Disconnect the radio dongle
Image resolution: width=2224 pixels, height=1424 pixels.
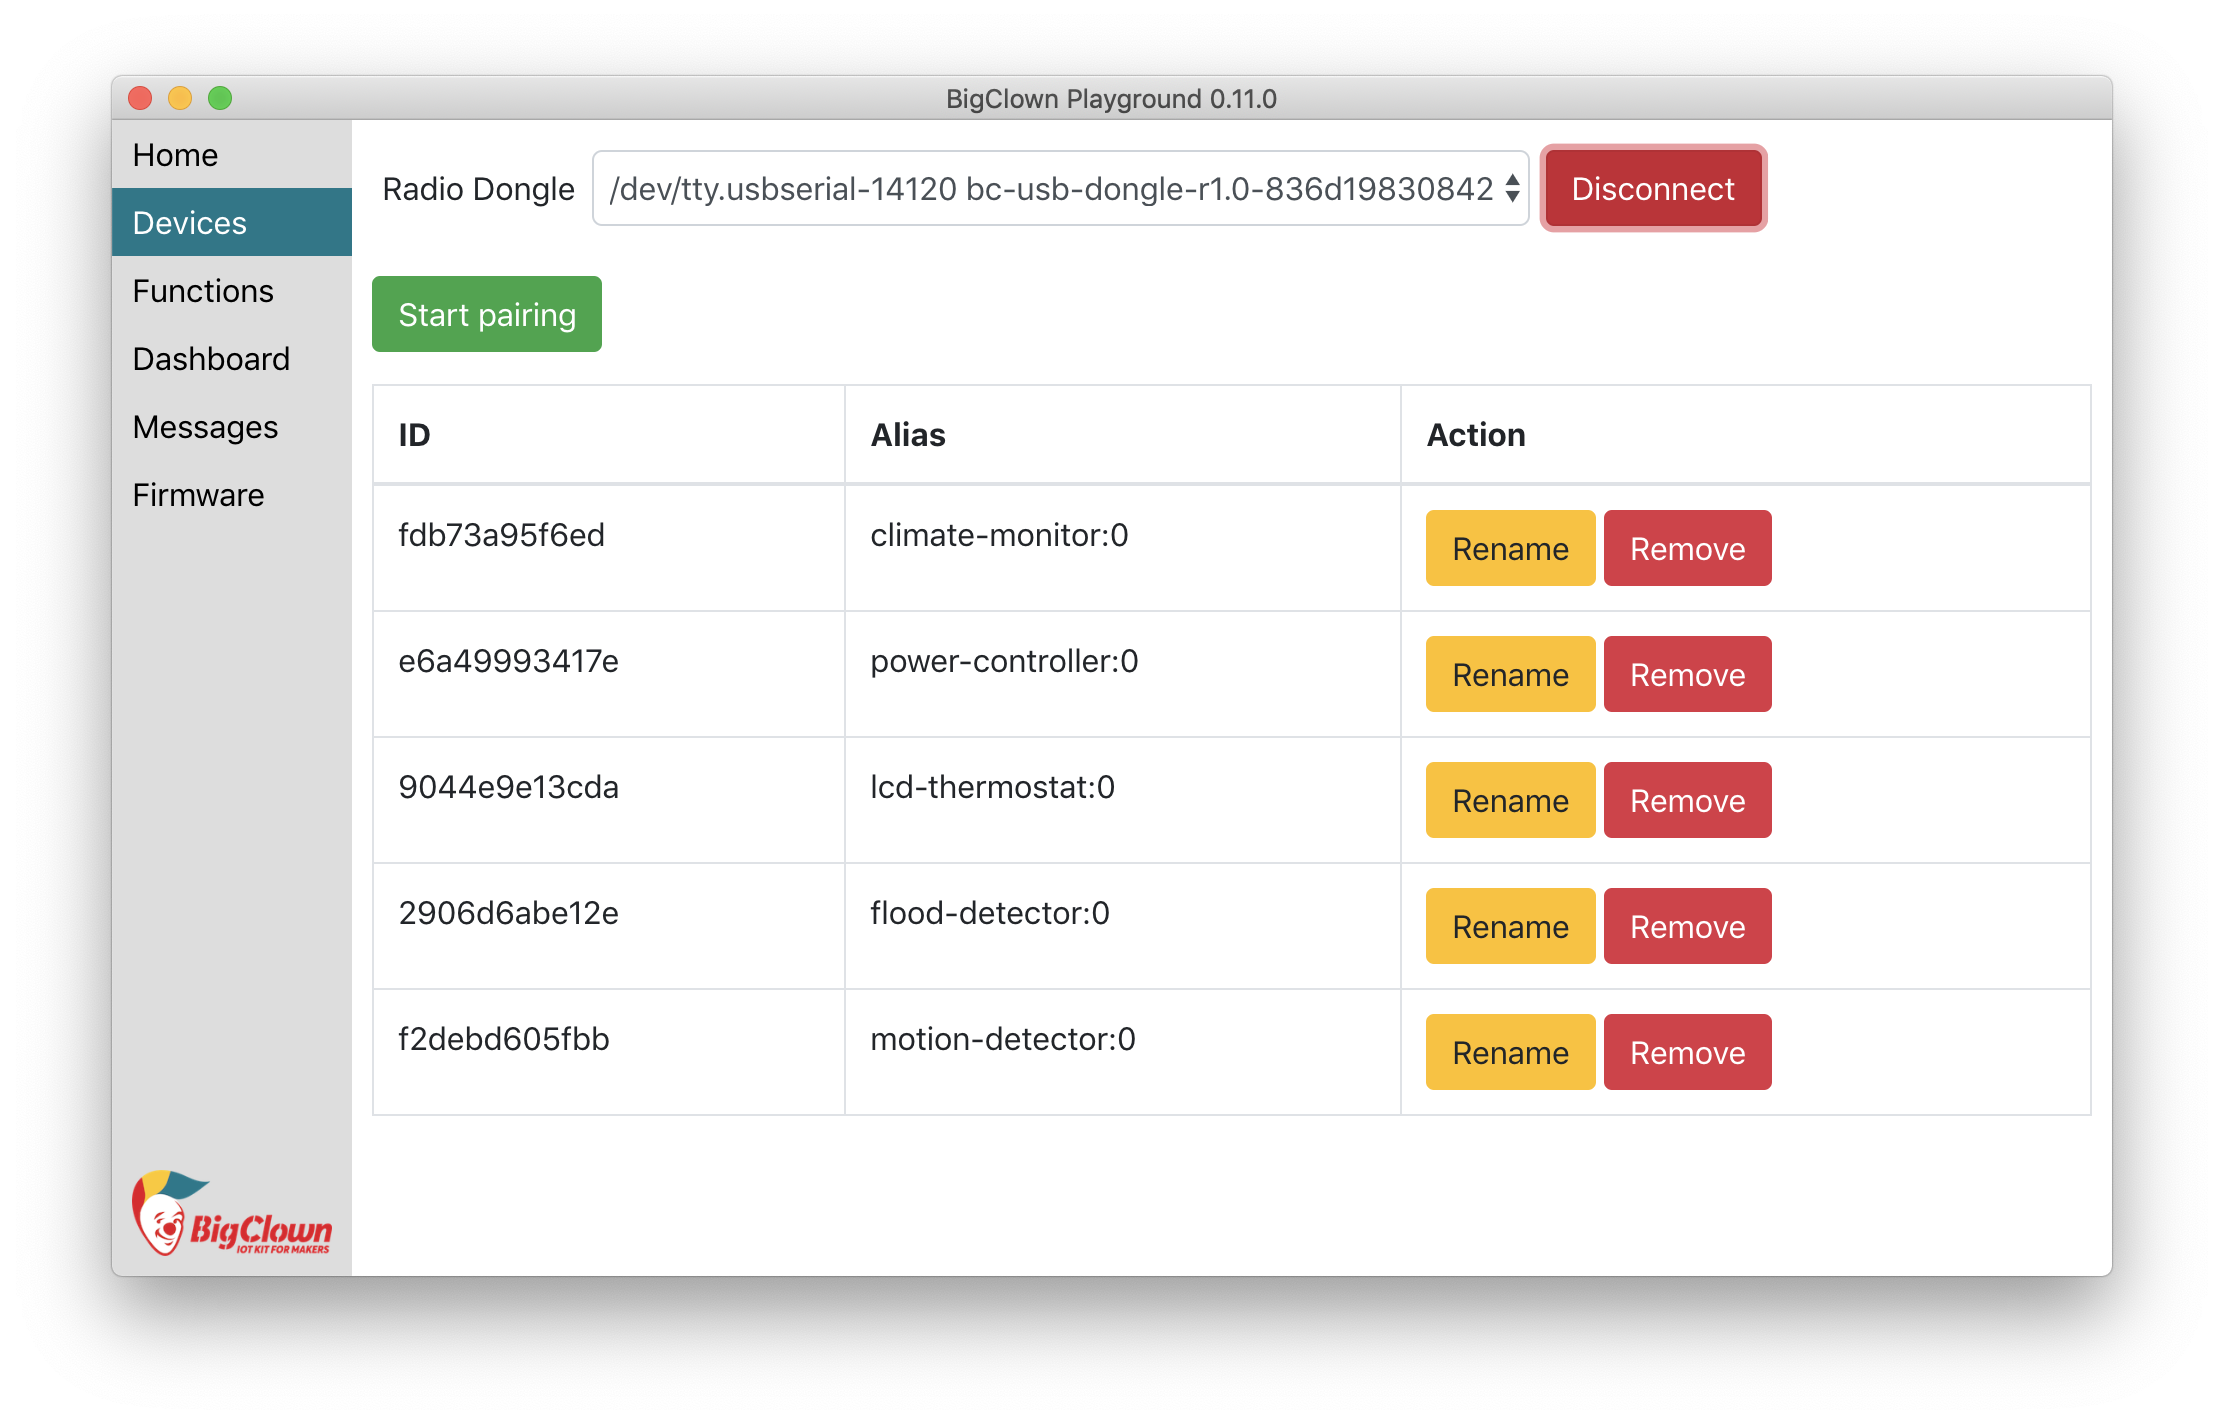point(1652,189)
